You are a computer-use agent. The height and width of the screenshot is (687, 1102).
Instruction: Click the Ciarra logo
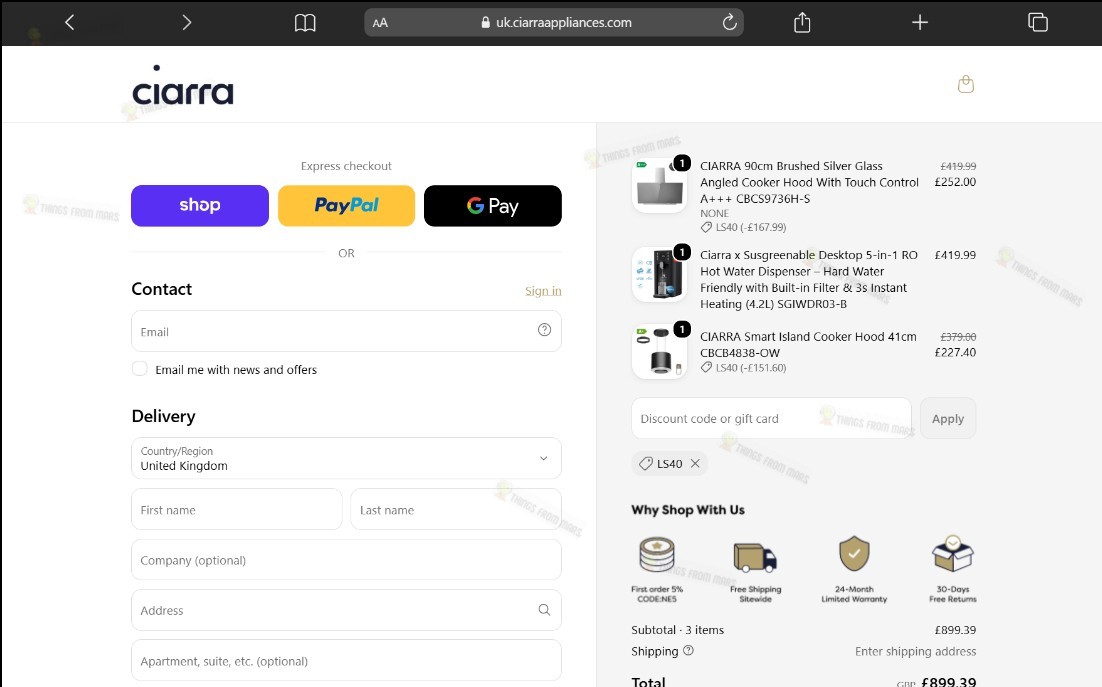click(x=183, y=85)
